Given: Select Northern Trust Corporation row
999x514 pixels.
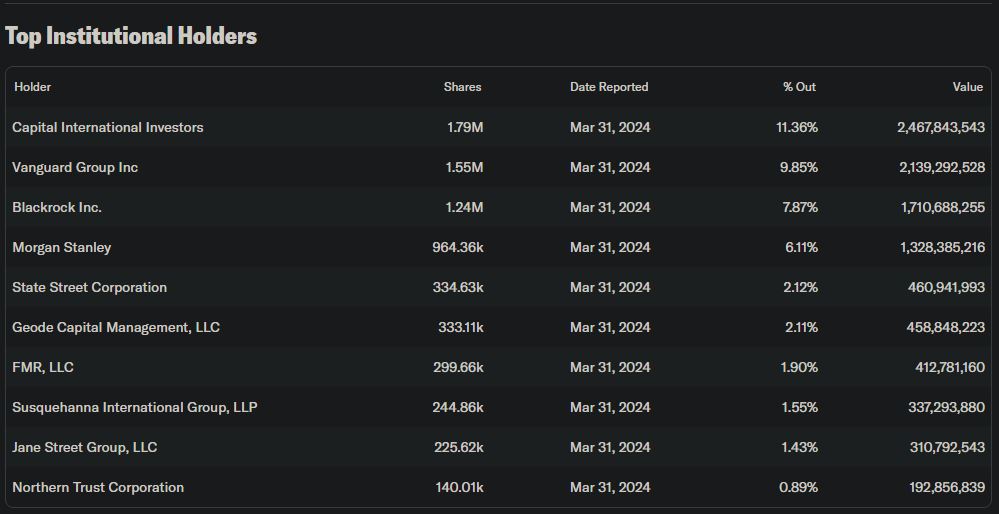Looking at the screenshot, I should pos(98,487).
